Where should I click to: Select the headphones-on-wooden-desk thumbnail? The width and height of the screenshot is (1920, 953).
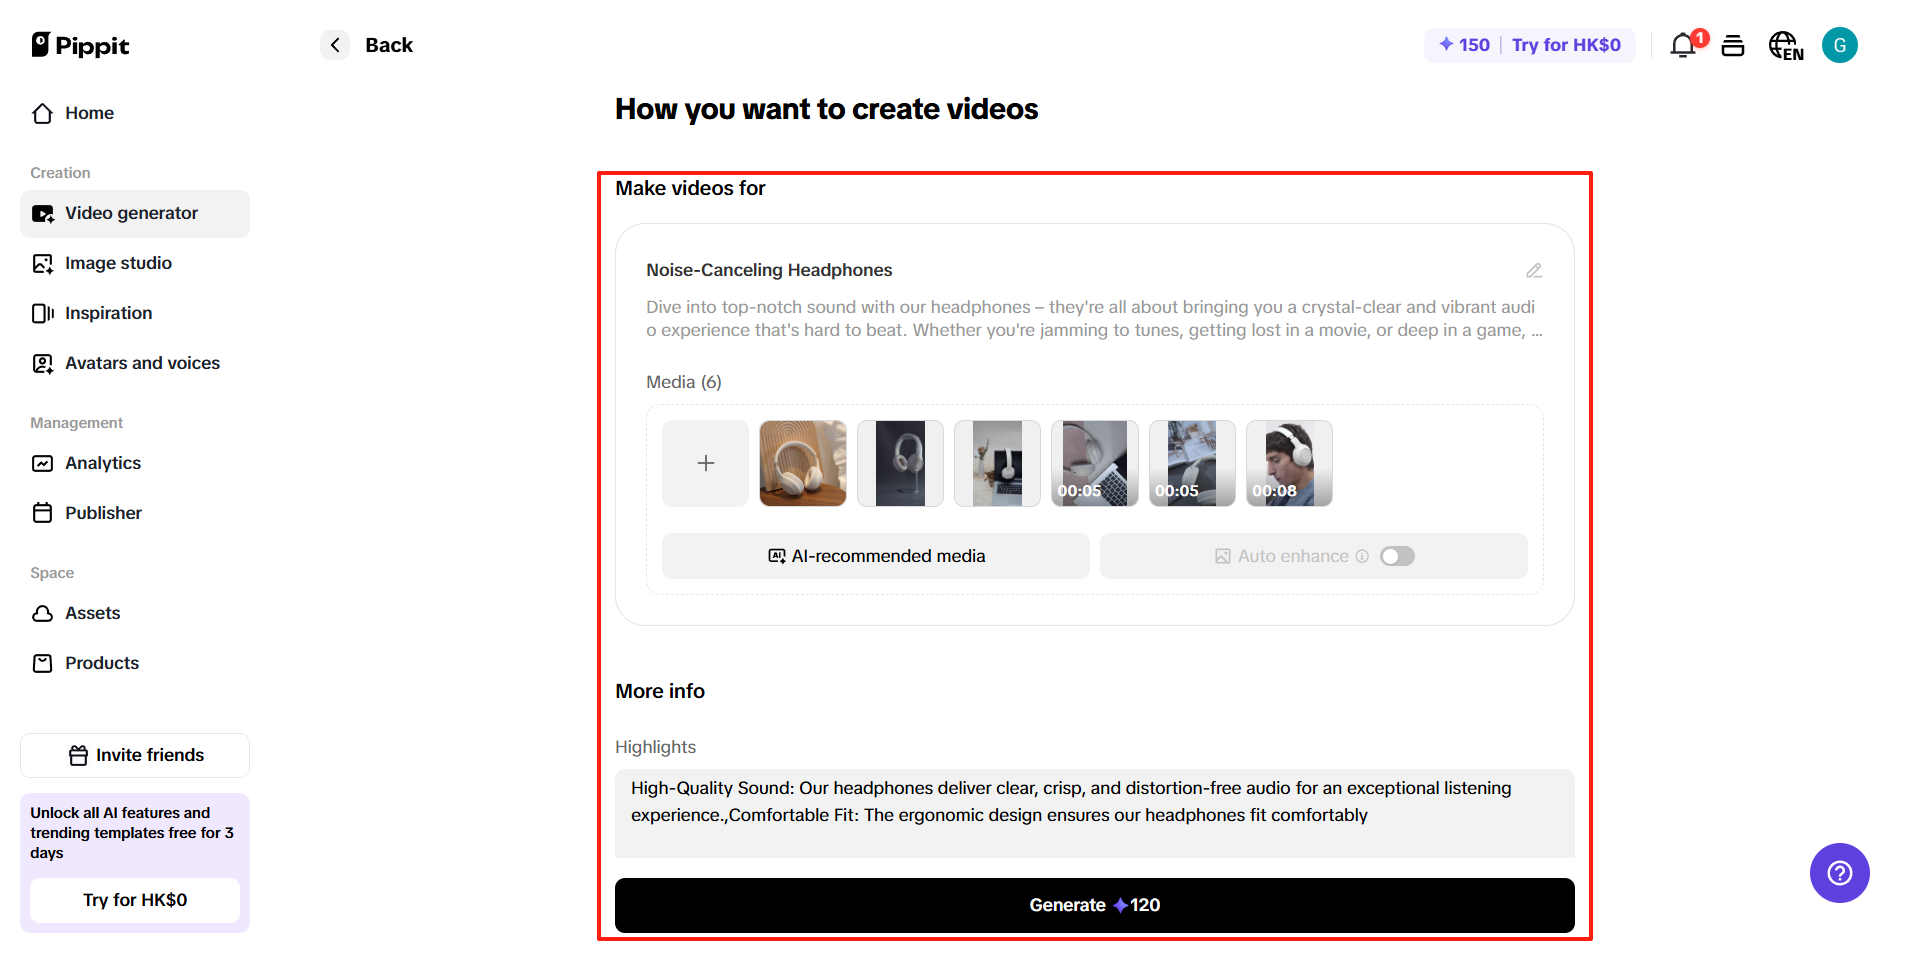tap(802, 463)
